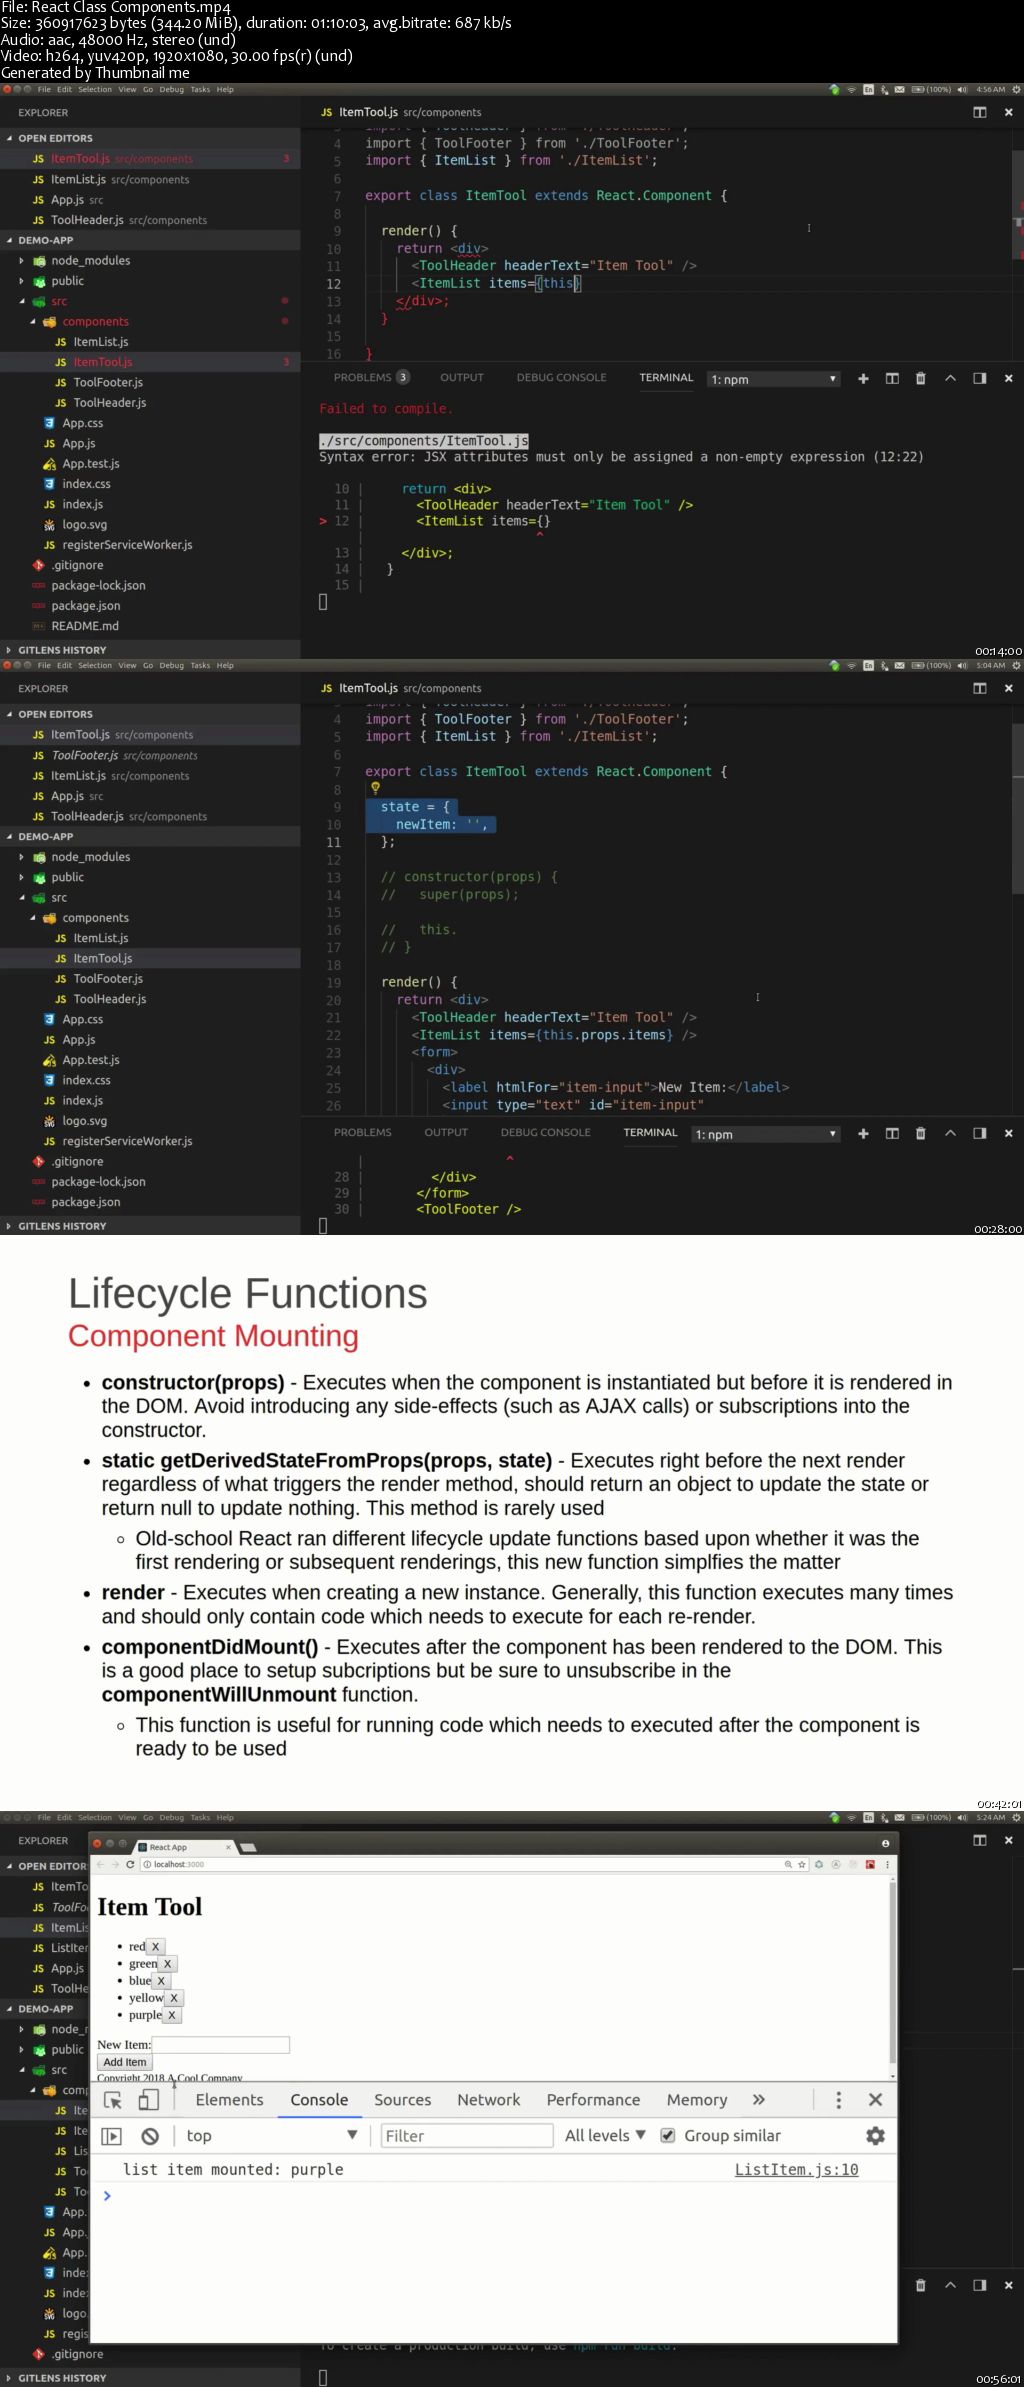Open the top JavaScript context dropdown
Screen dimensions: 1024x2387
pyautogui.click(x=272, y=2136)
